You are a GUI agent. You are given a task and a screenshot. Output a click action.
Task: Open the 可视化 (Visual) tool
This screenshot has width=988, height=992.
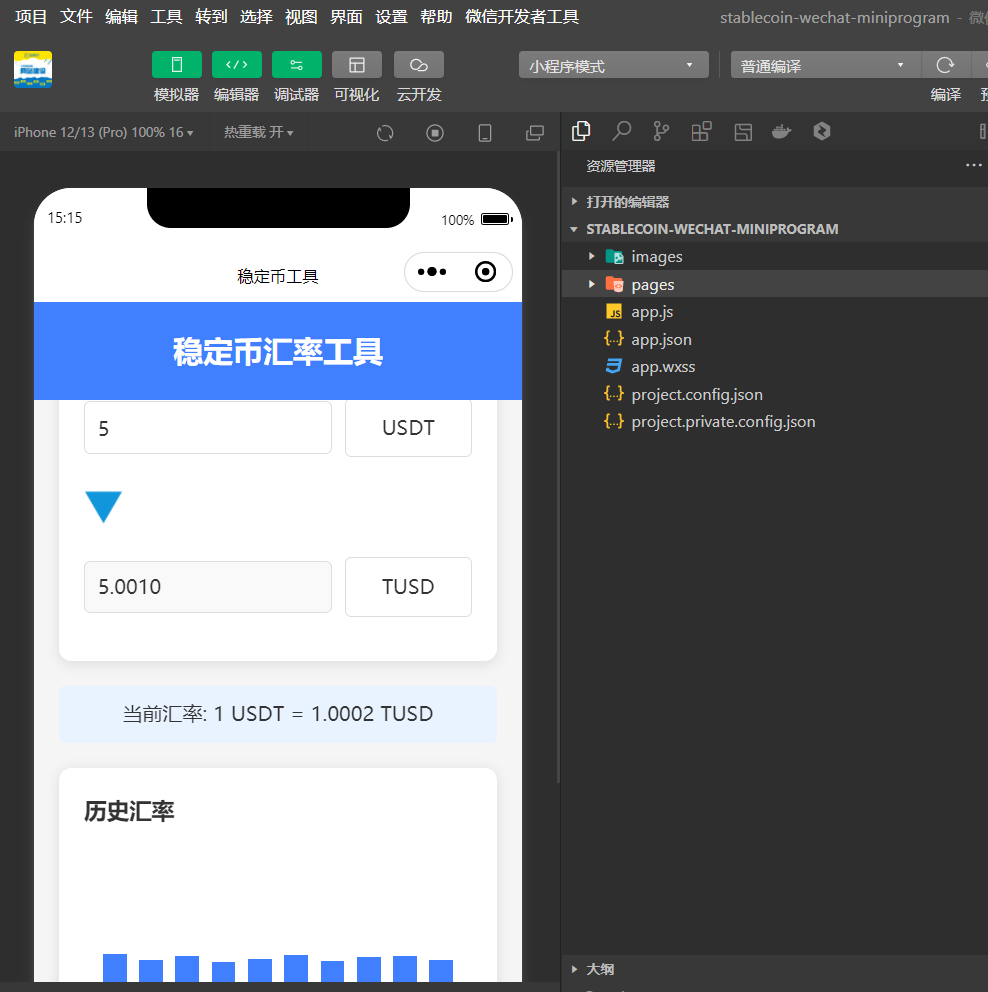pyautogui.click(x=356, y=77)
